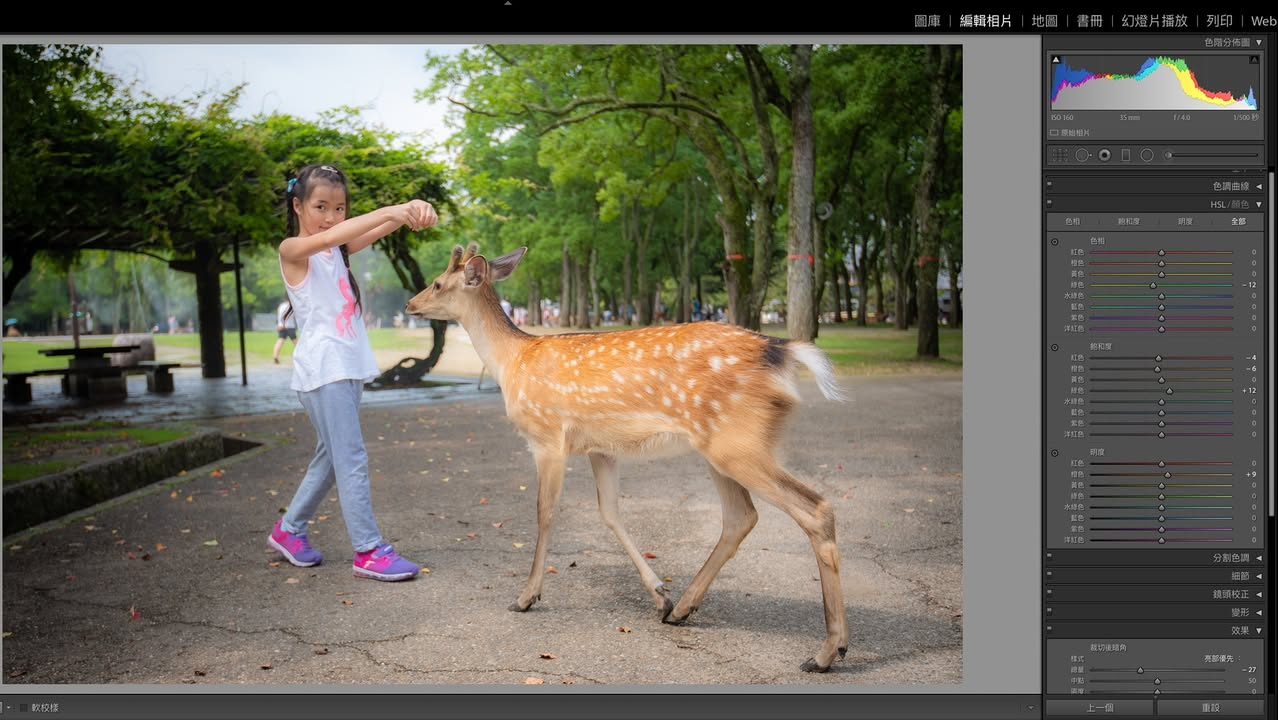Select the Radial Filter tool

[x=1147, y=155]
